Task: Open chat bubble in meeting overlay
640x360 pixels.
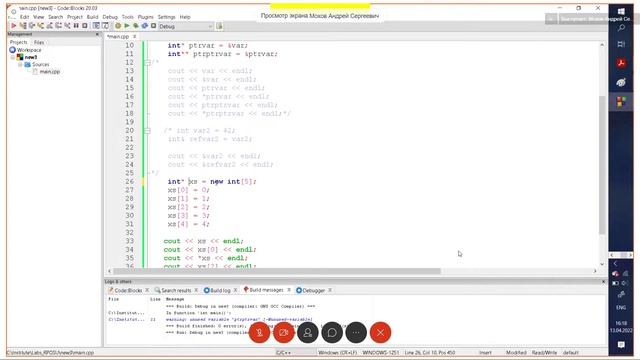Action: pos(332,333)
